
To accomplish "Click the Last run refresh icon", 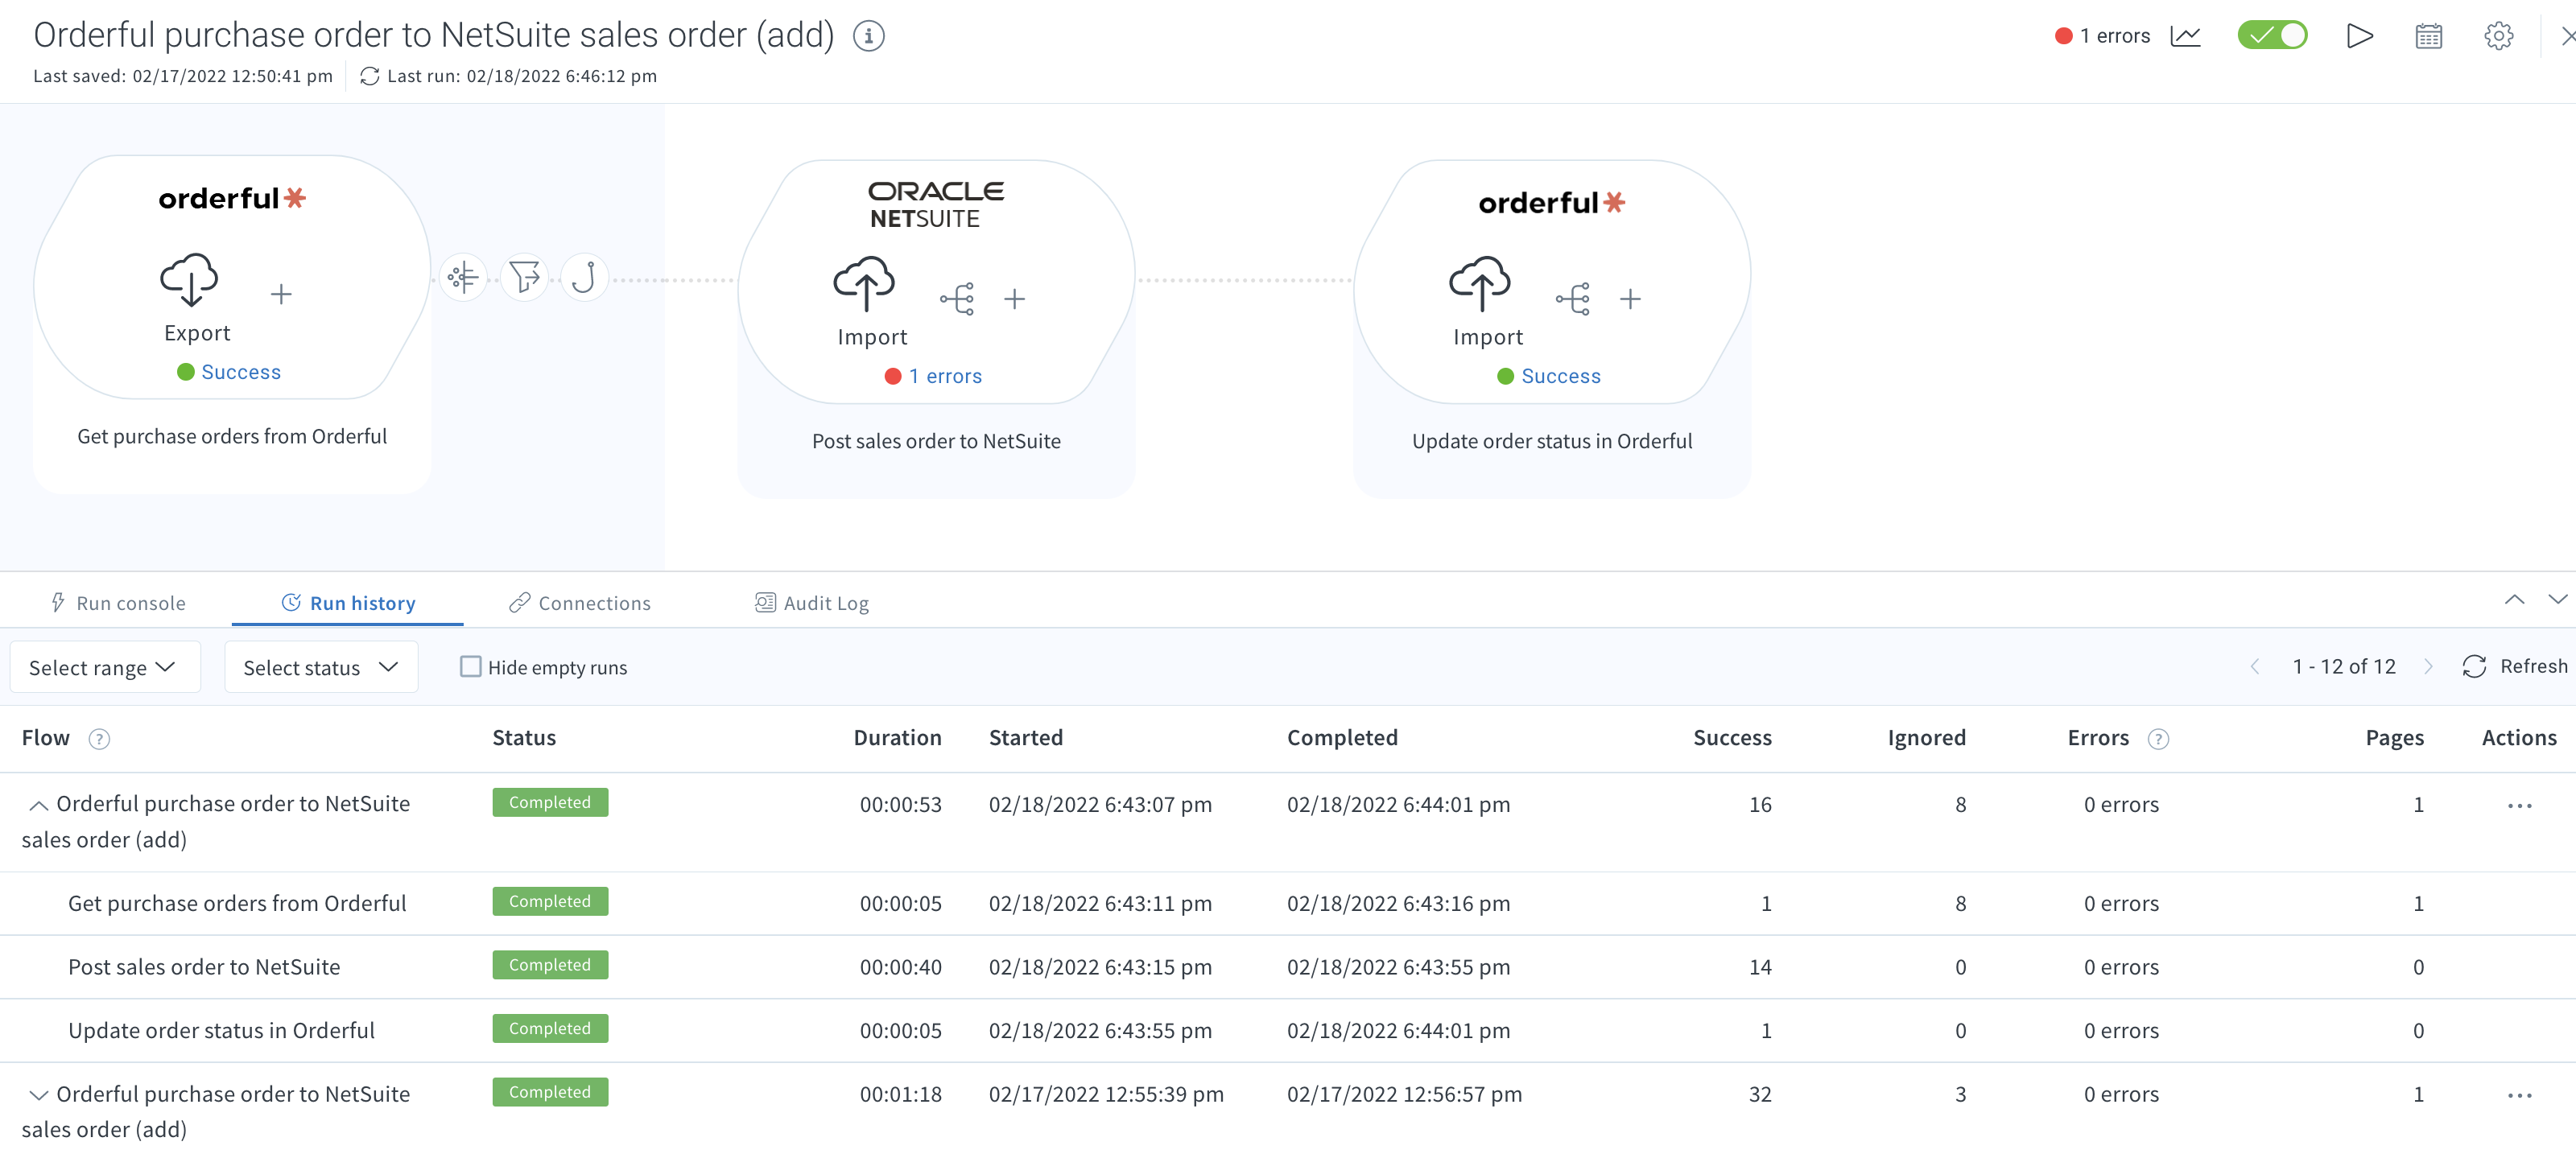I will (x=369, y=76).
